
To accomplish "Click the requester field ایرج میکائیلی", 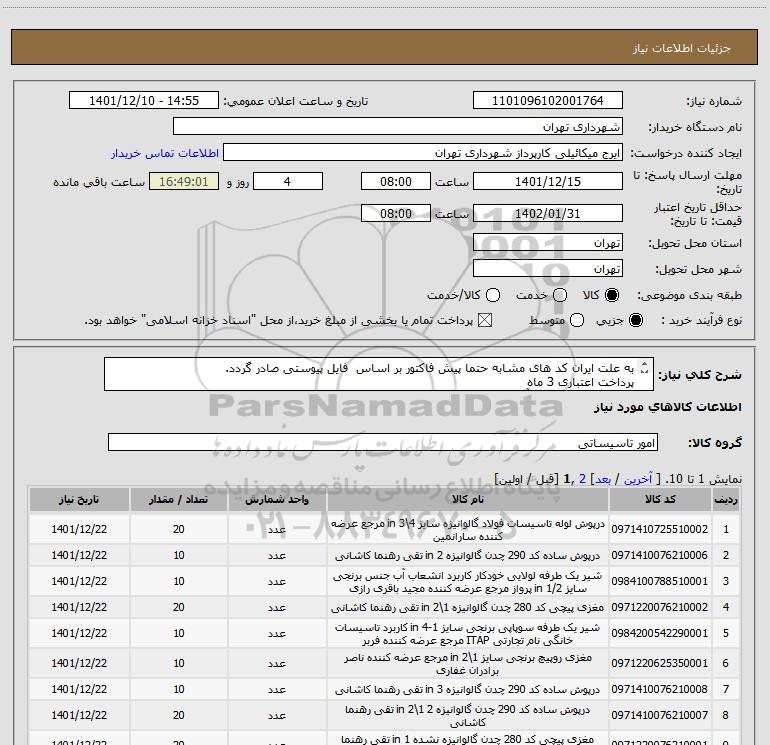I will 423,153.
